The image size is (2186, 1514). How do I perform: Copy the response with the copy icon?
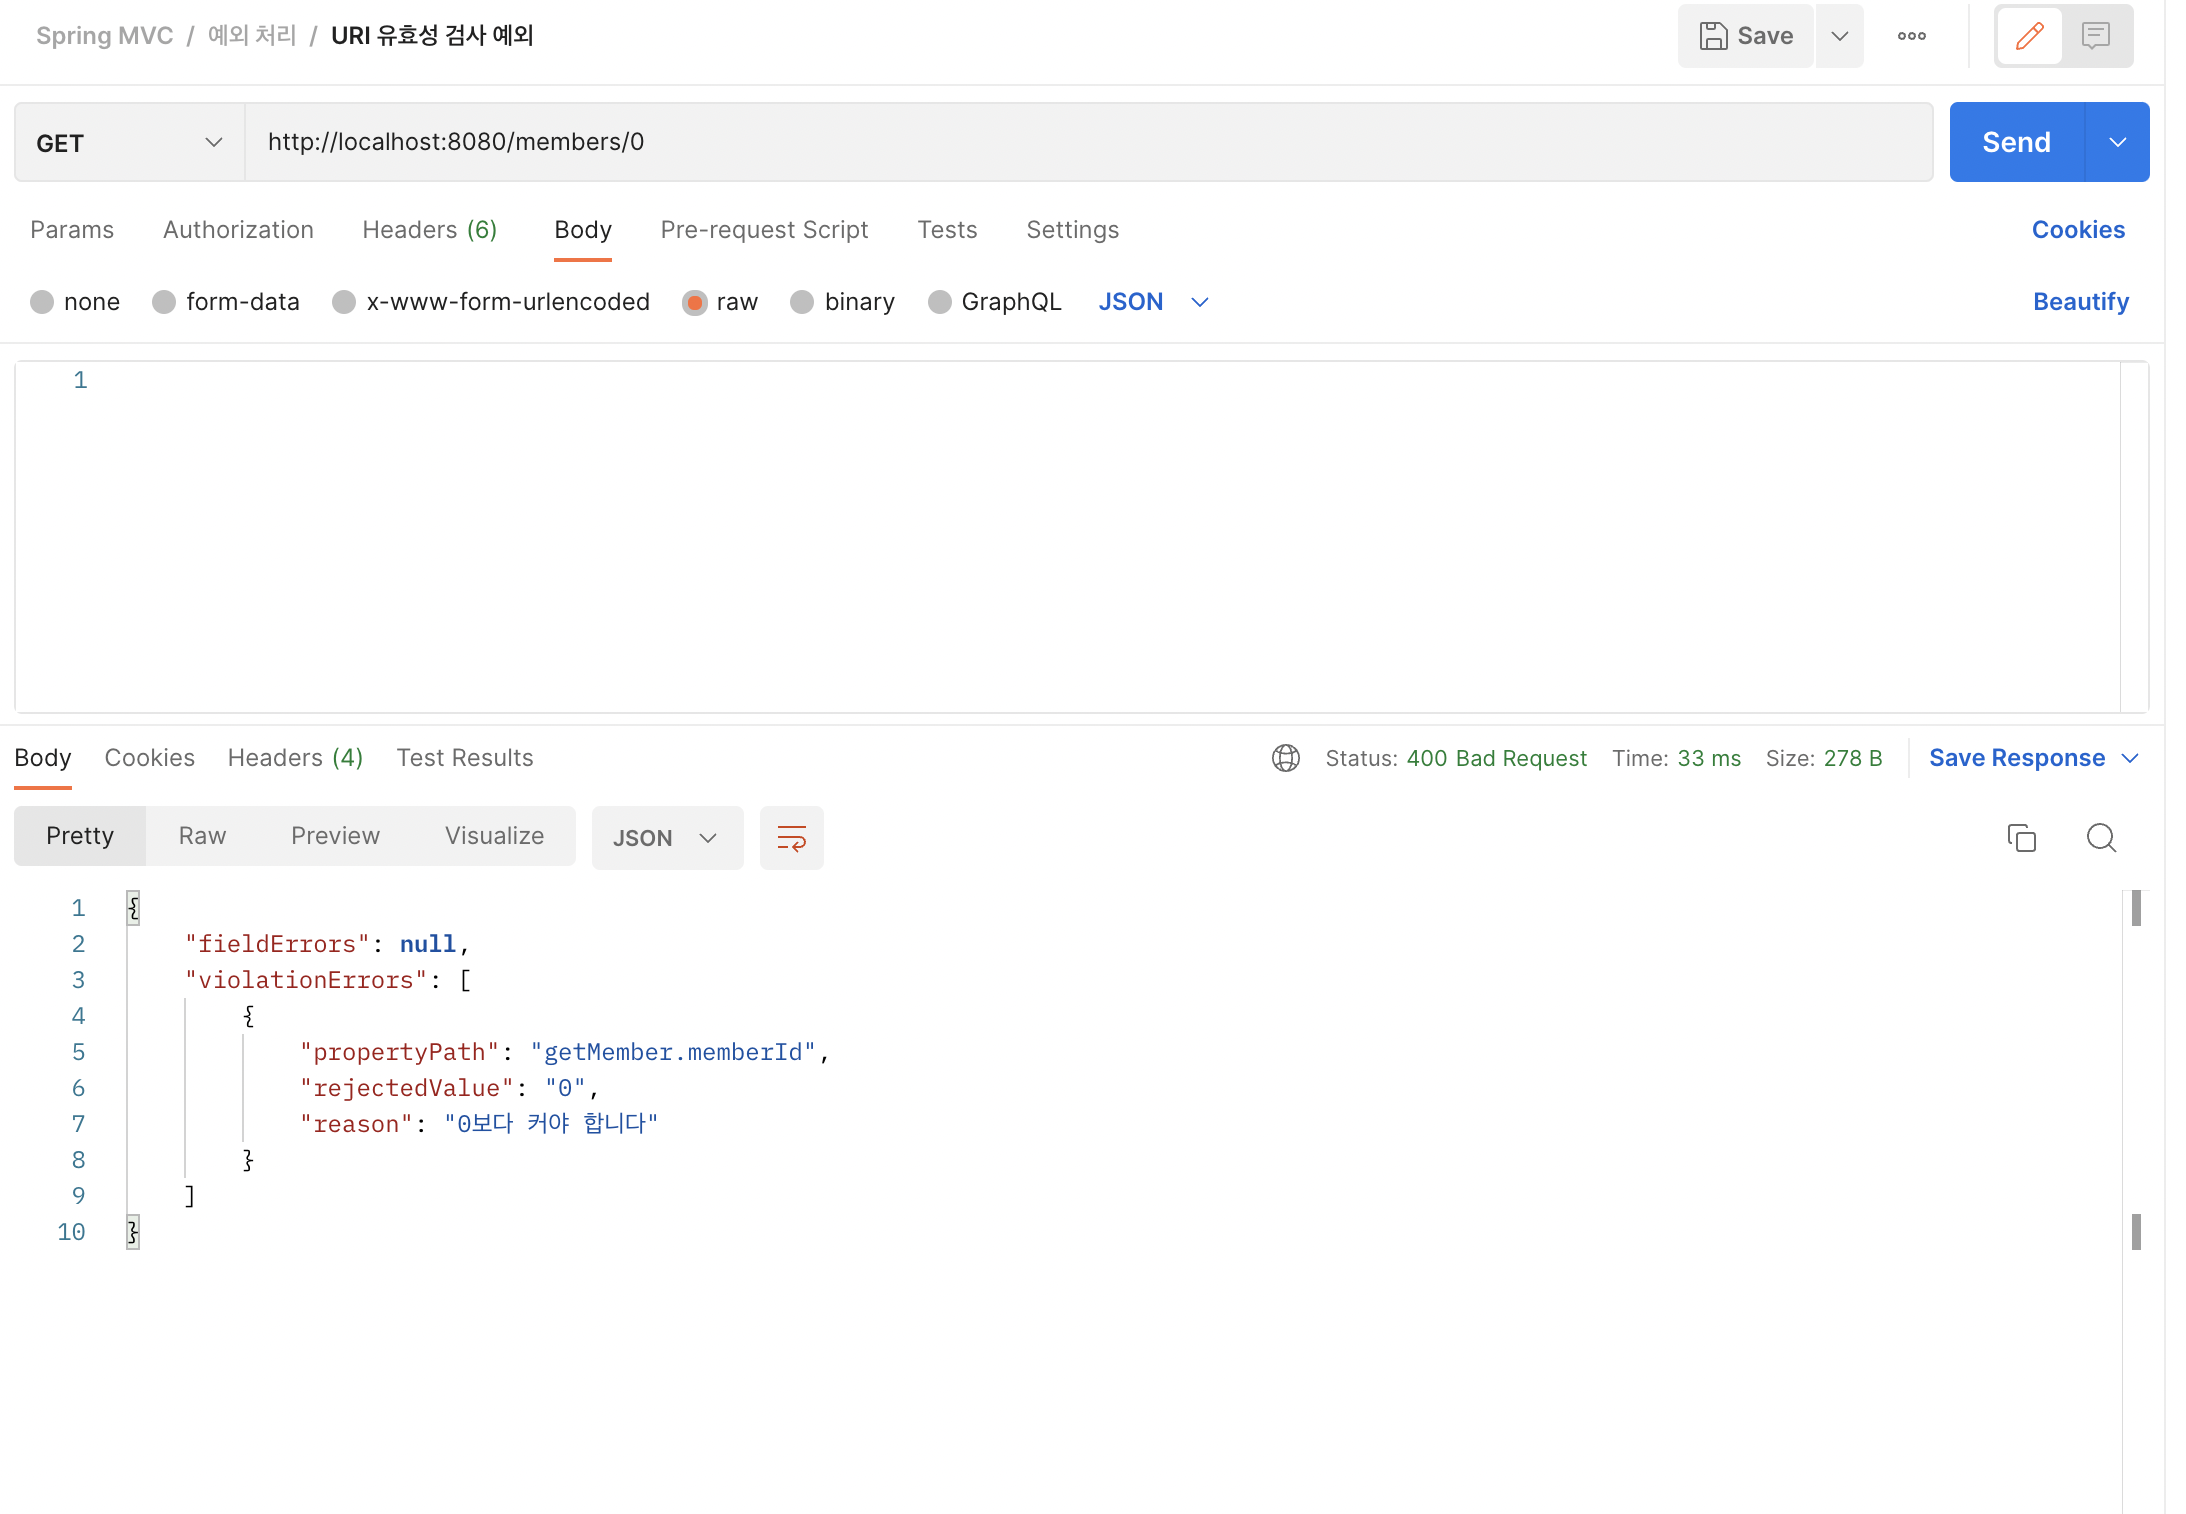coord(2021,838)
